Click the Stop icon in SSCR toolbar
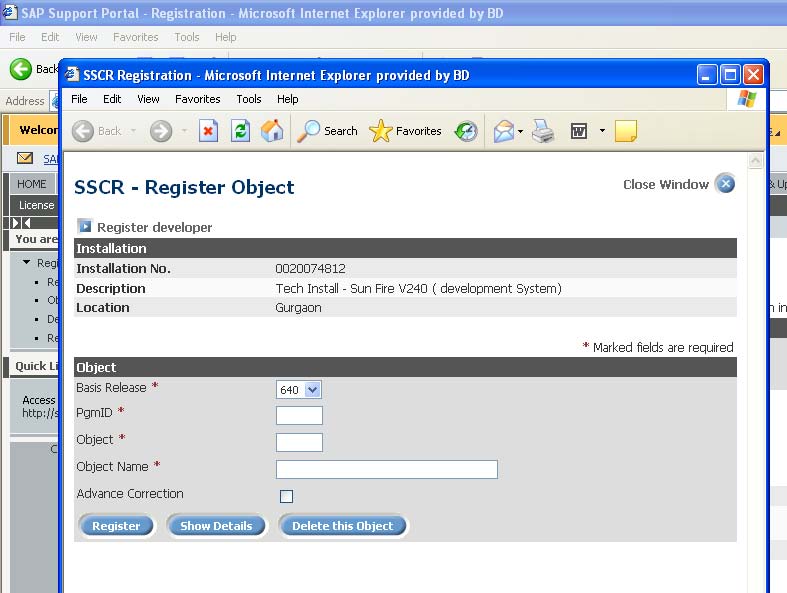Image resolution: width=787 pixels, height=593 pixels. (208, 132)
